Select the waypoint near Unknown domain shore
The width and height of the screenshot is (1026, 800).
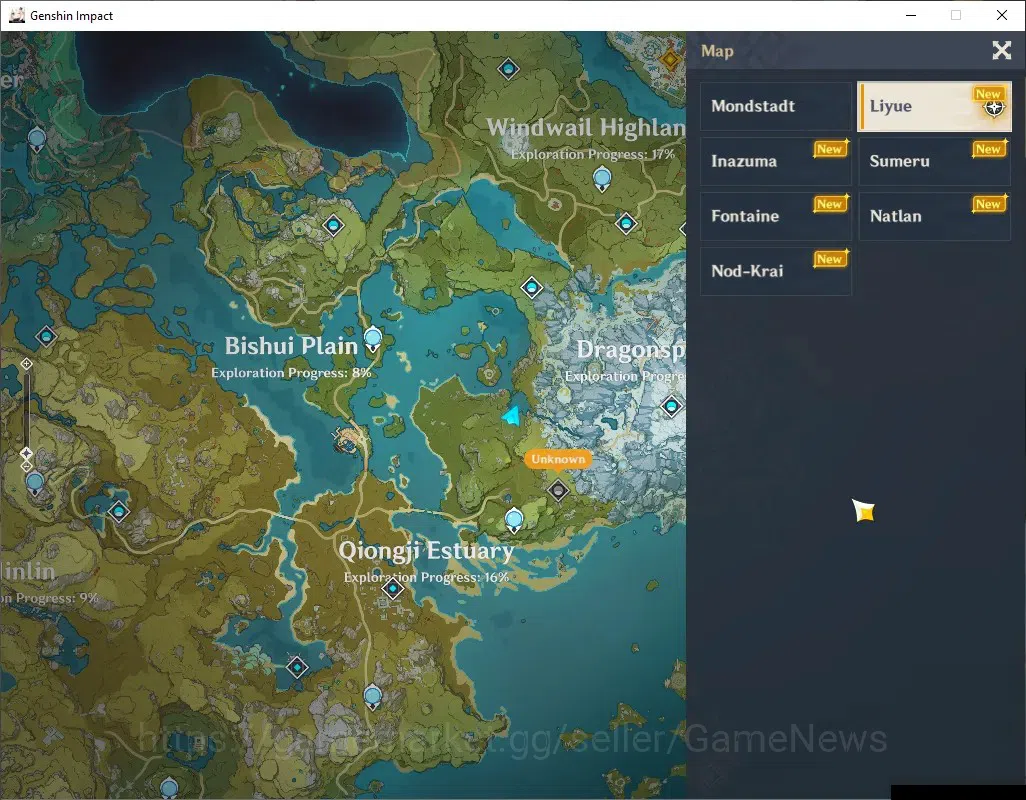click(514, 521)
